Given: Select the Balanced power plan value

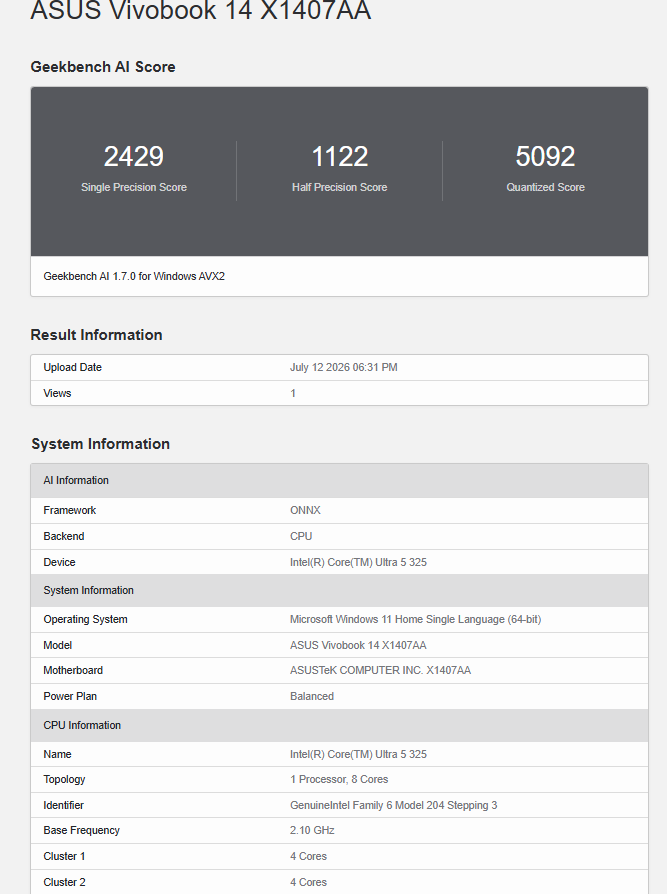Looking at the screenshot, I should pos(312,696).
